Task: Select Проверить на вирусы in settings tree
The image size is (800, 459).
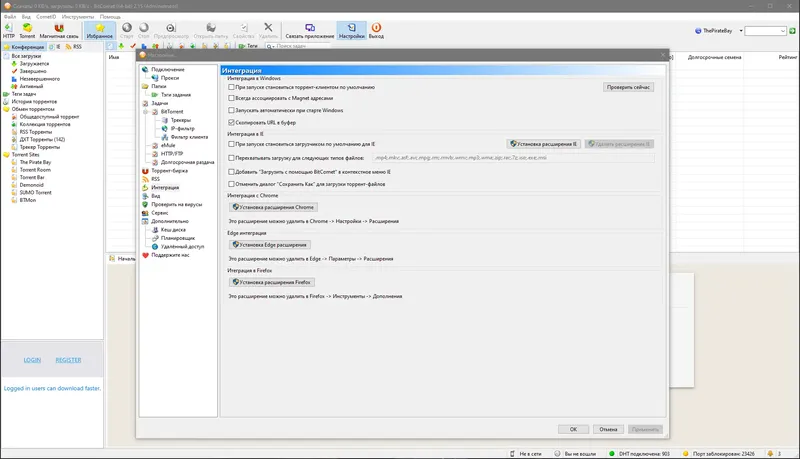Action: click(x=177, y=205)
